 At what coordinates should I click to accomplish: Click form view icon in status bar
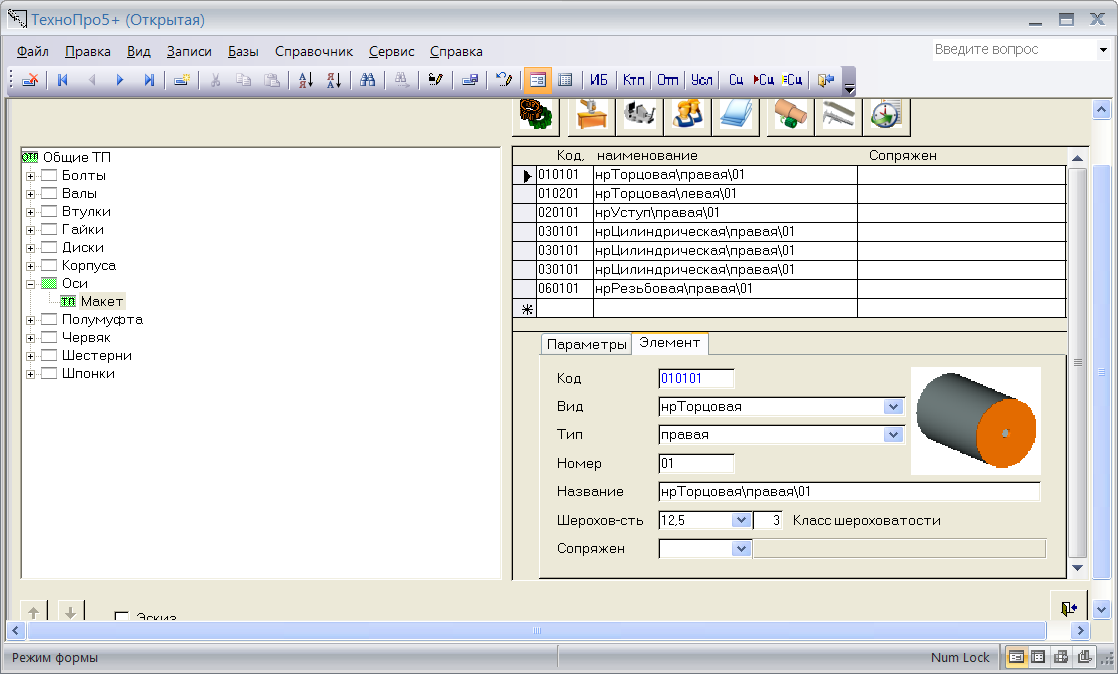pos(1016,657)
